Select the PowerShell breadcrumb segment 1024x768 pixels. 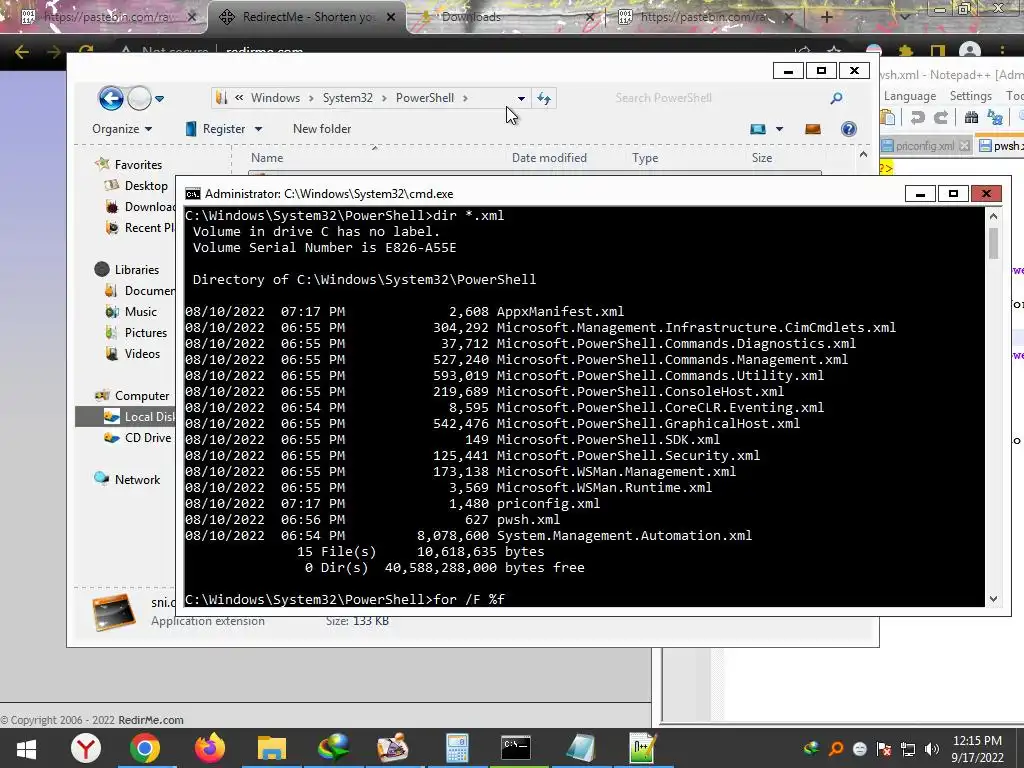point(424,98)
